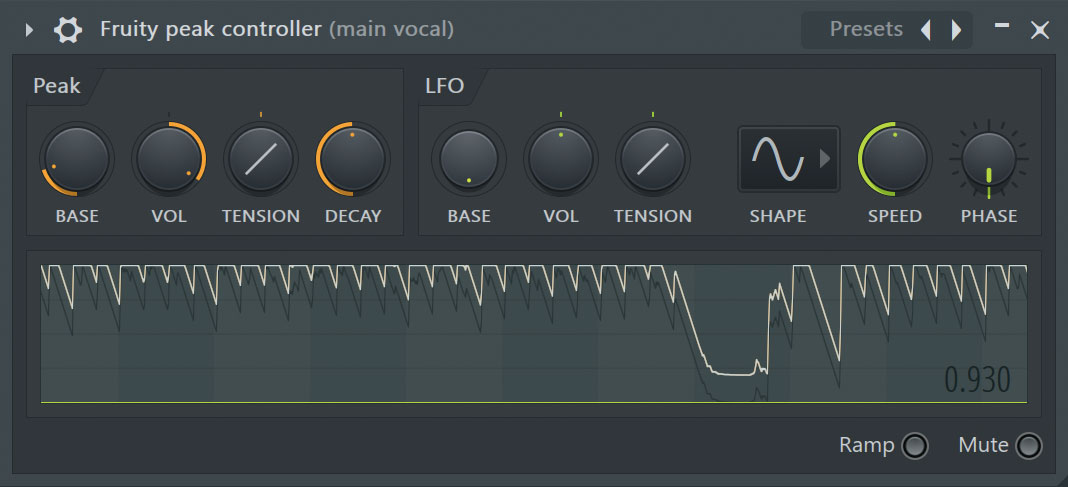
Task: Click the SPEED label text
Action: point(894,217)
